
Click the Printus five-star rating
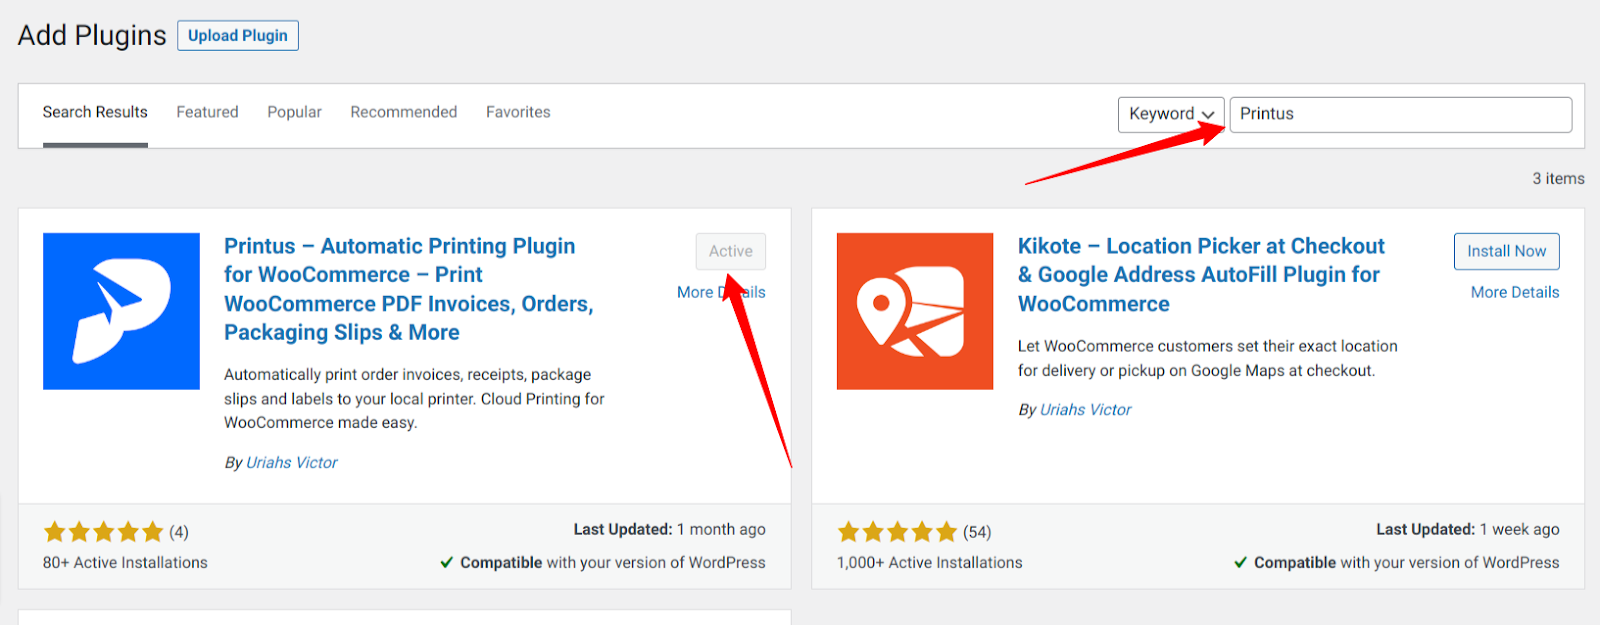(x=103, y=532)
